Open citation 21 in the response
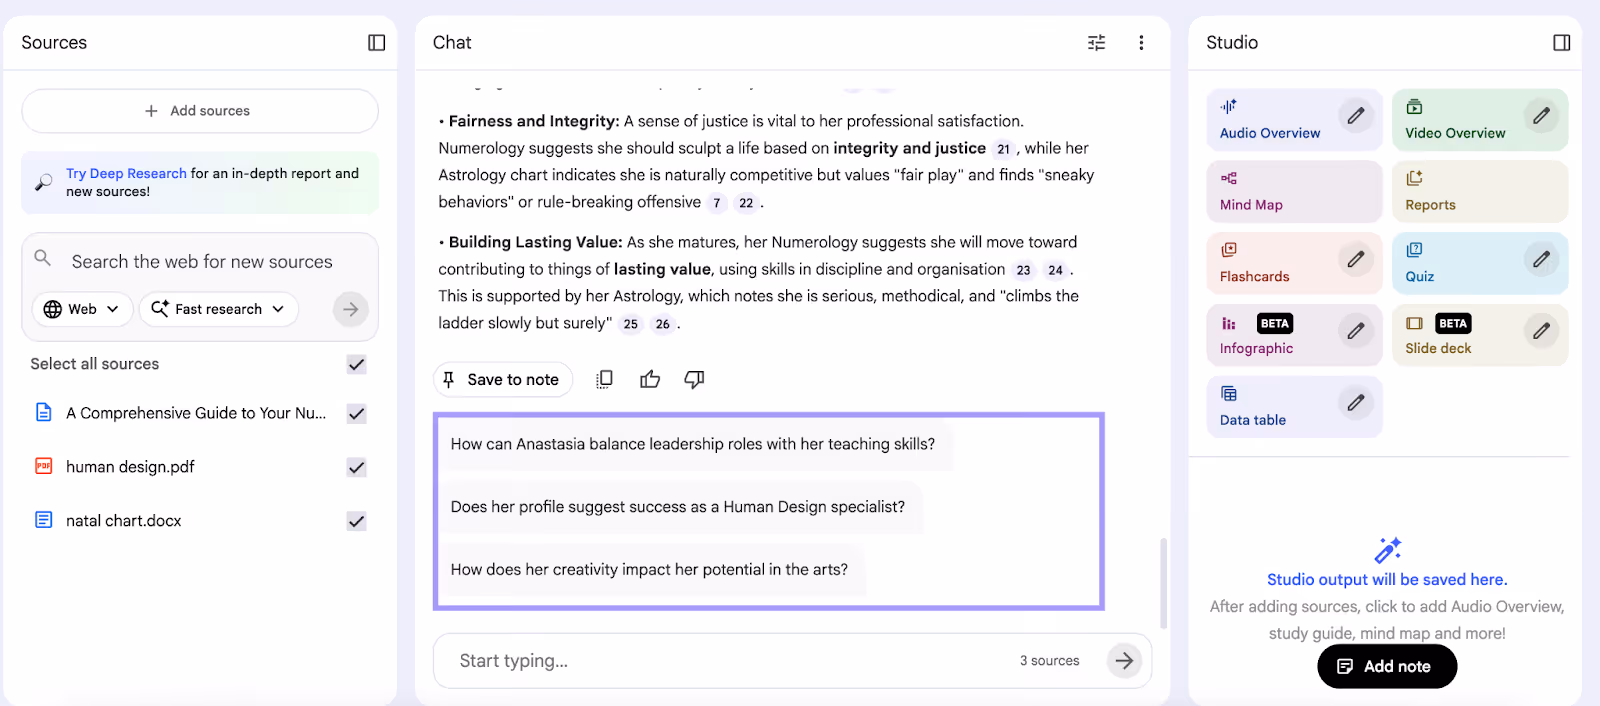This screenshot has height=706, width=1600. click(x=1004, y=149)
